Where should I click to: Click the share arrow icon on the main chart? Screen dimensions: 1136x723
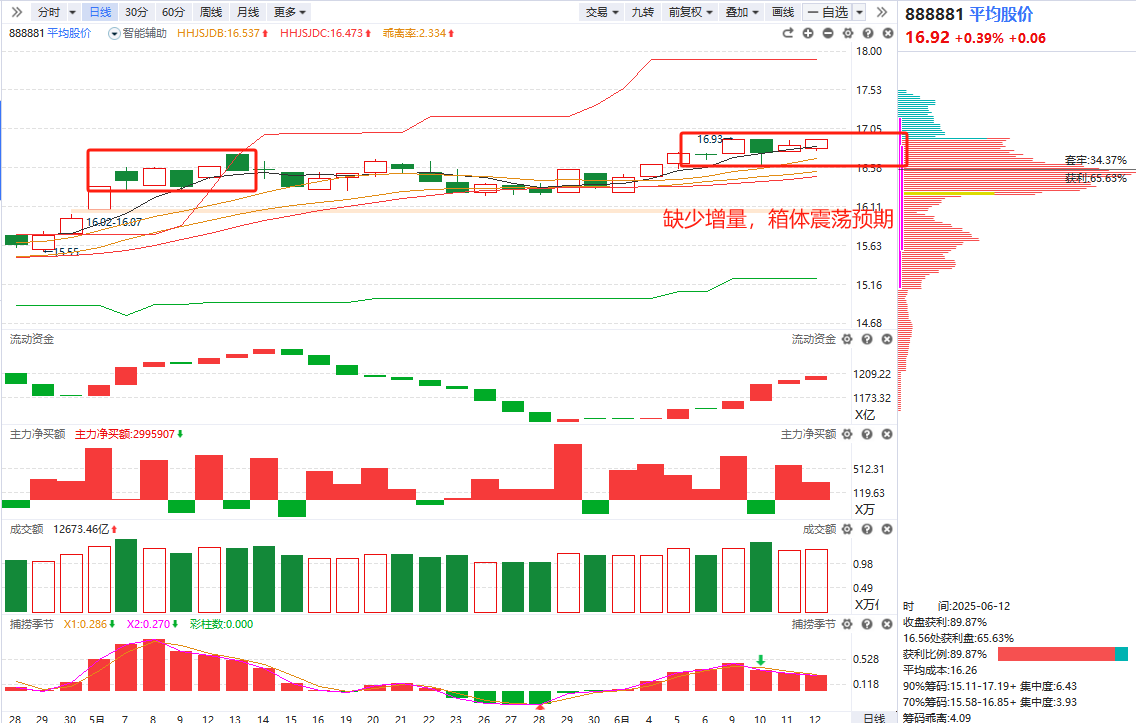(788, 33)
